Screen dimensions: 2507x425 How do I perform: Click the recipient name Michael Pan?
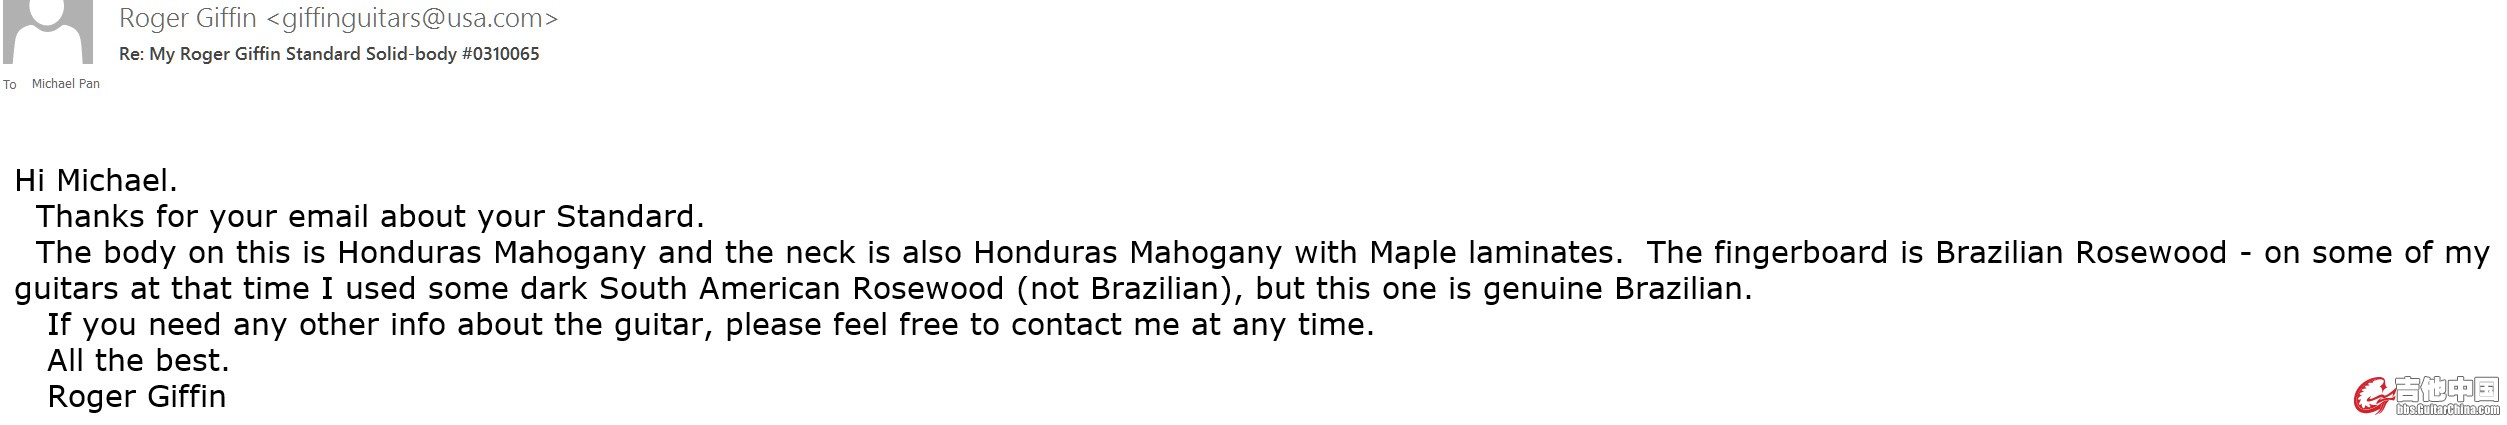tap(66, 84)
